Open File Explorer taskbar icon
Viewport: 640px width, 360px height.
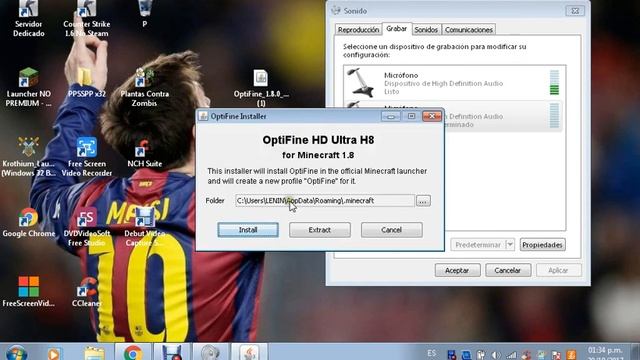94,353
